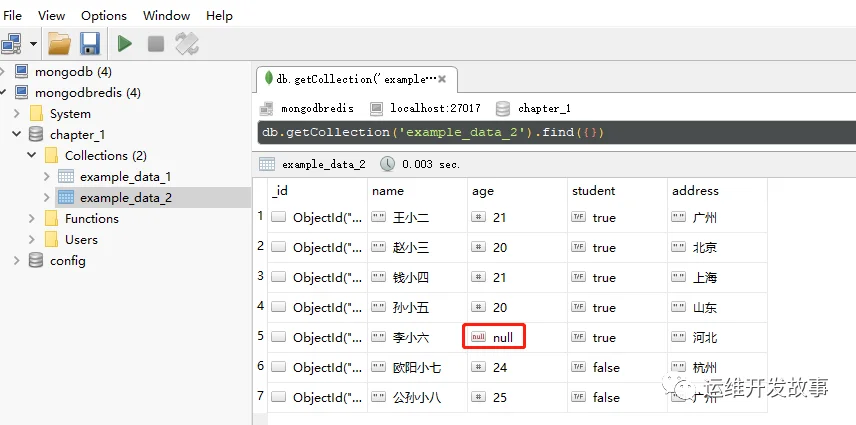Select the 钱小四 name cell
The height and width of the screenshot is (425, 856).
(x=418, y=278)
